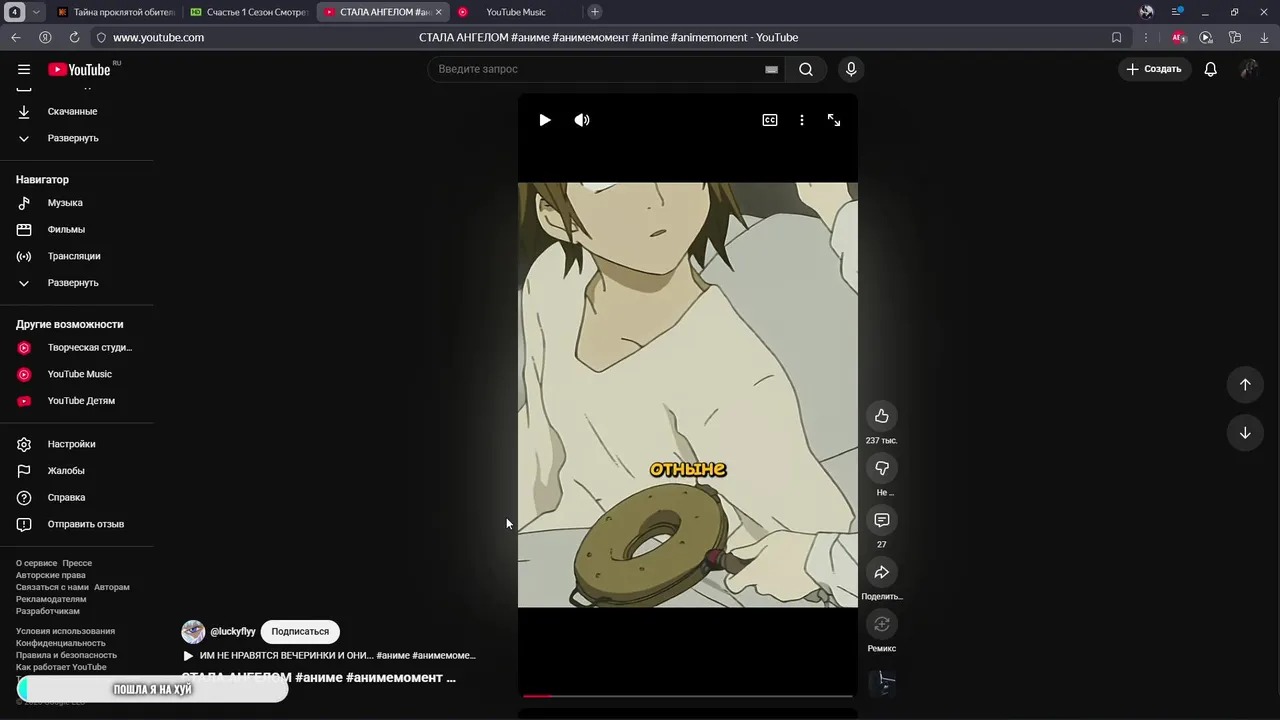This screenshot has height=720, width=1280.
Task: Open the browser side panel menu icon
Action: [1177, 12]
